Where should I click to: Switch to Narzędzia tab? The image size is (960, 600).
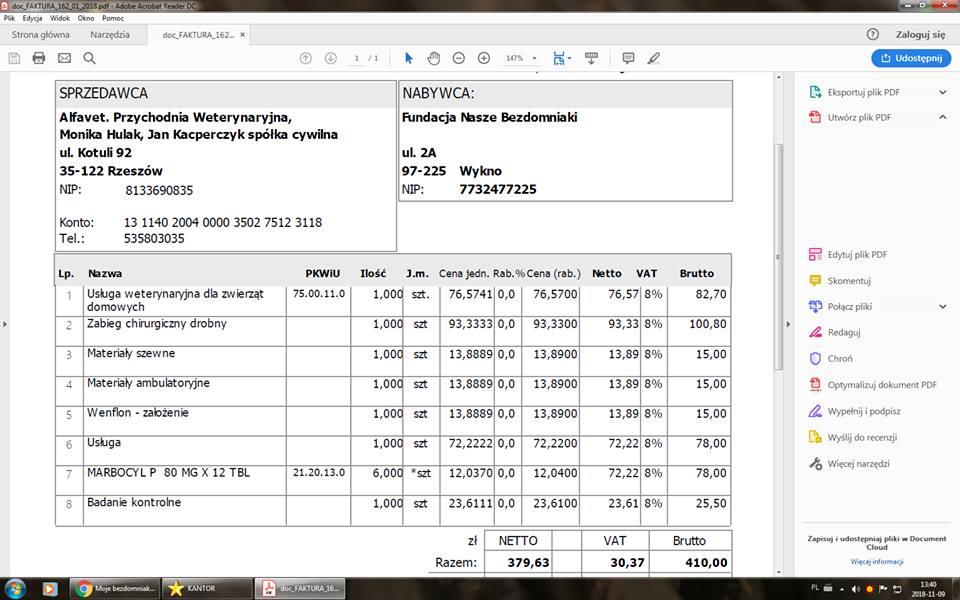click(x=110, y=35)
